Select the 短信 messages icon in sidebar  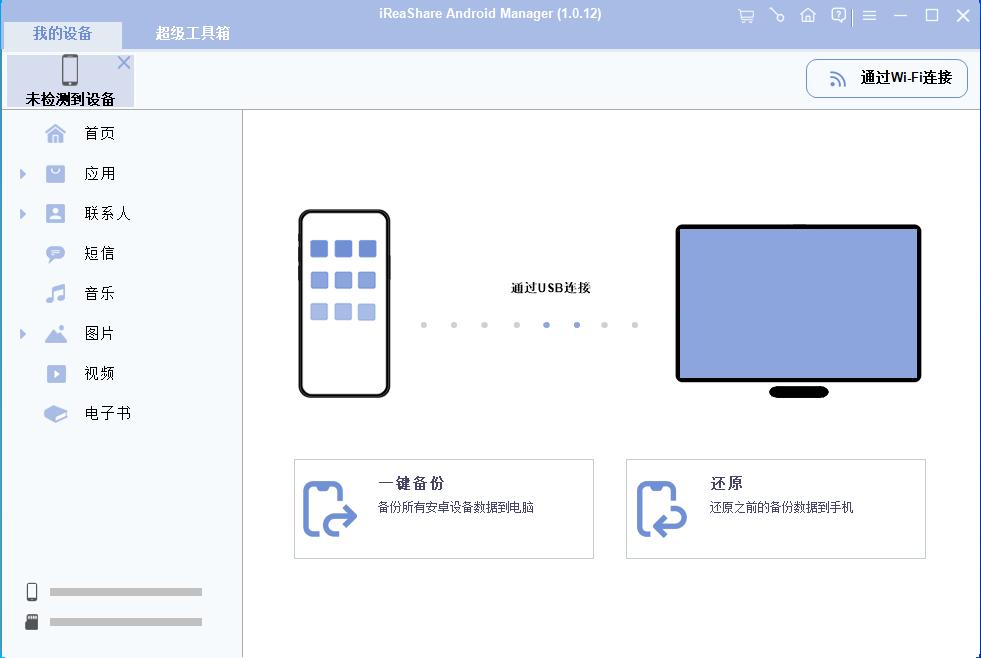tap(55, 253)
